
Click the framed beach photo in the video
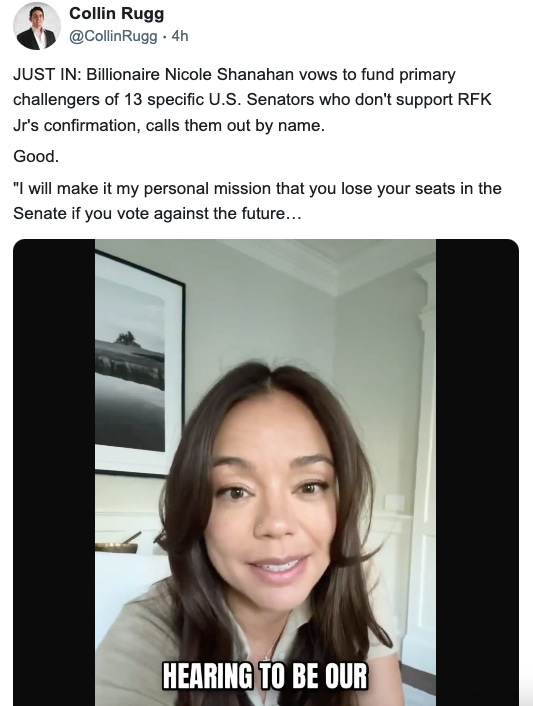coord(140,363)
